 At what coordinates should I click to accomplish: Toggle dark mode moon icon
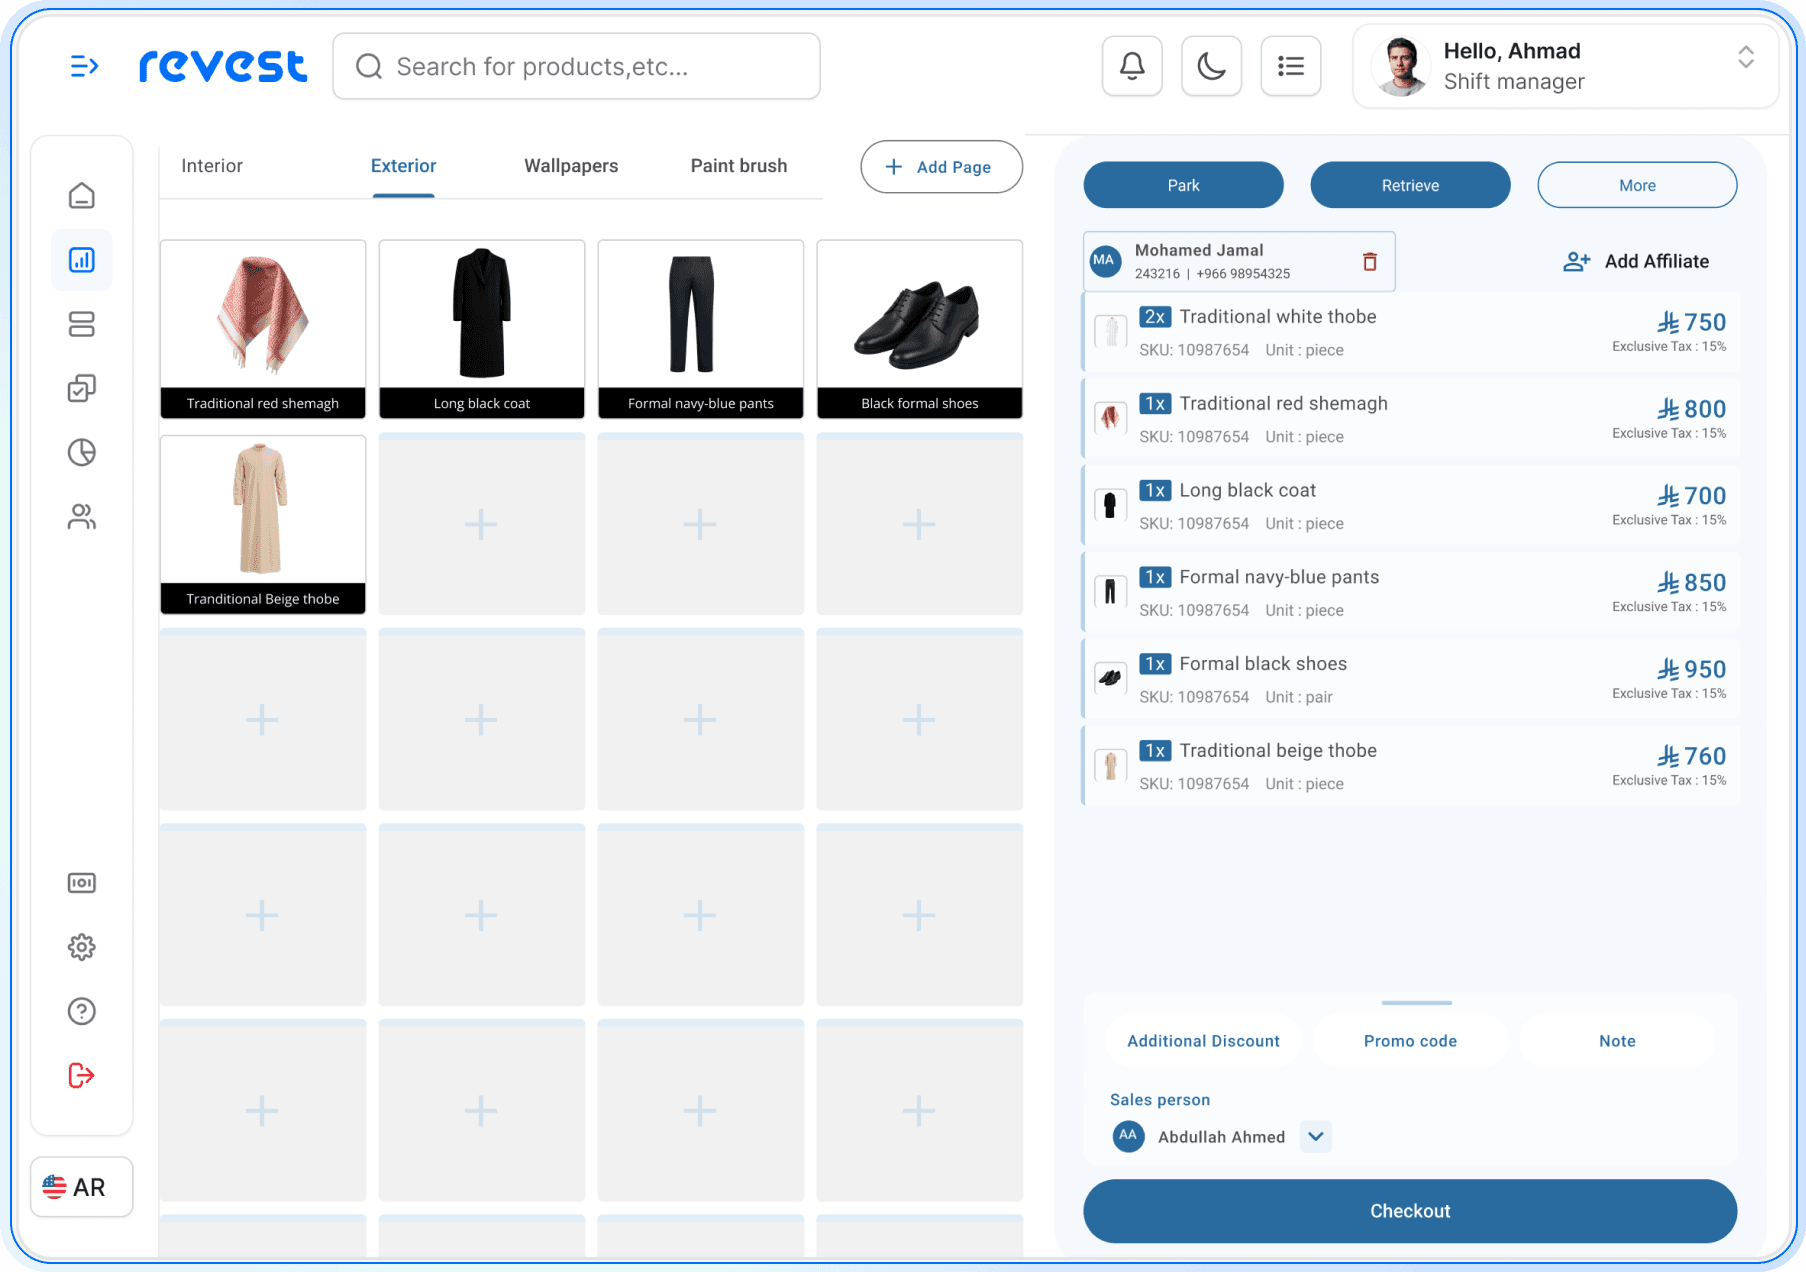tap(1211, 66)
